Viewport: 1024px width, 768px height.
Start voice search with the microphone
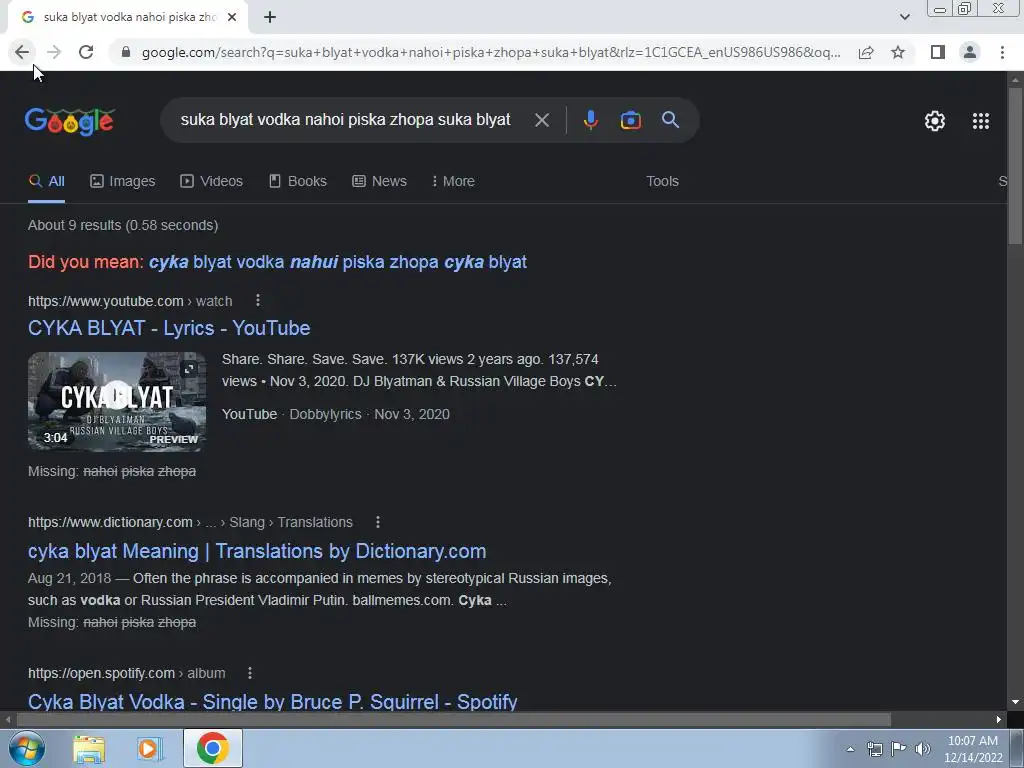tap(590, 120)
